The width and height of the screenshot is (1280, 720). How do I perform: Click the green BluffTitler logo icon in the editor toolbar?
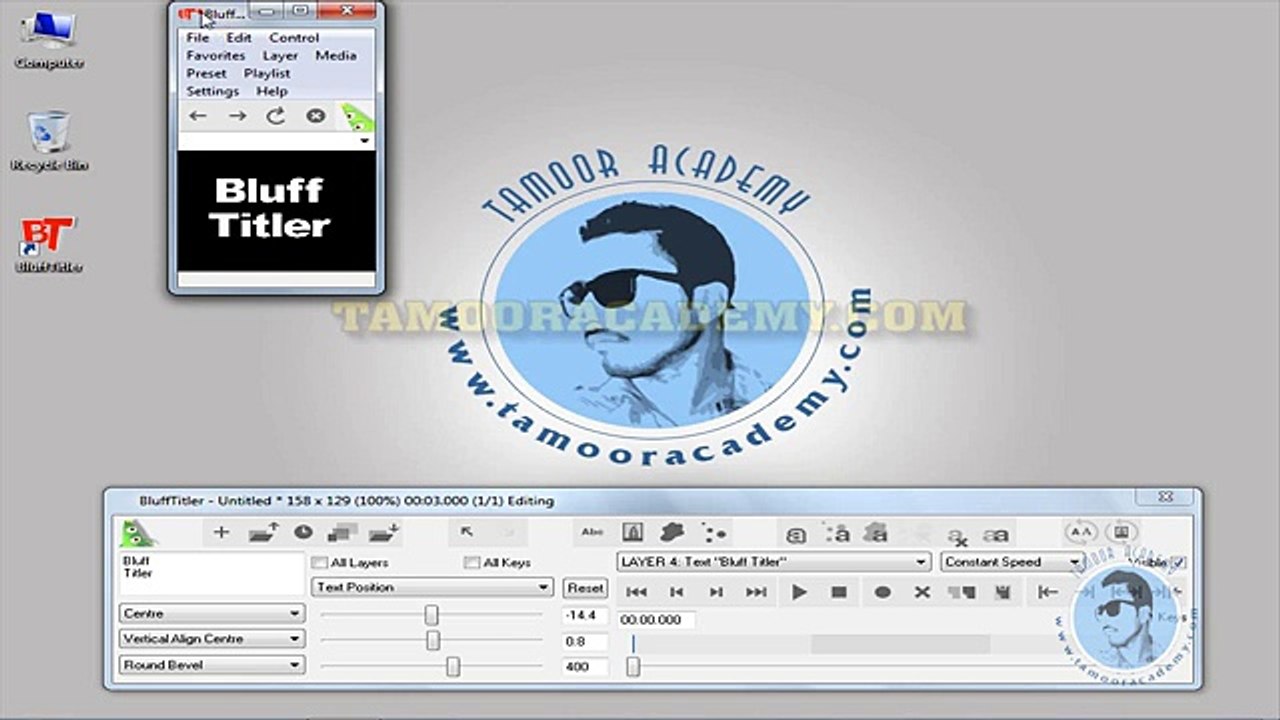click(139, 533)
